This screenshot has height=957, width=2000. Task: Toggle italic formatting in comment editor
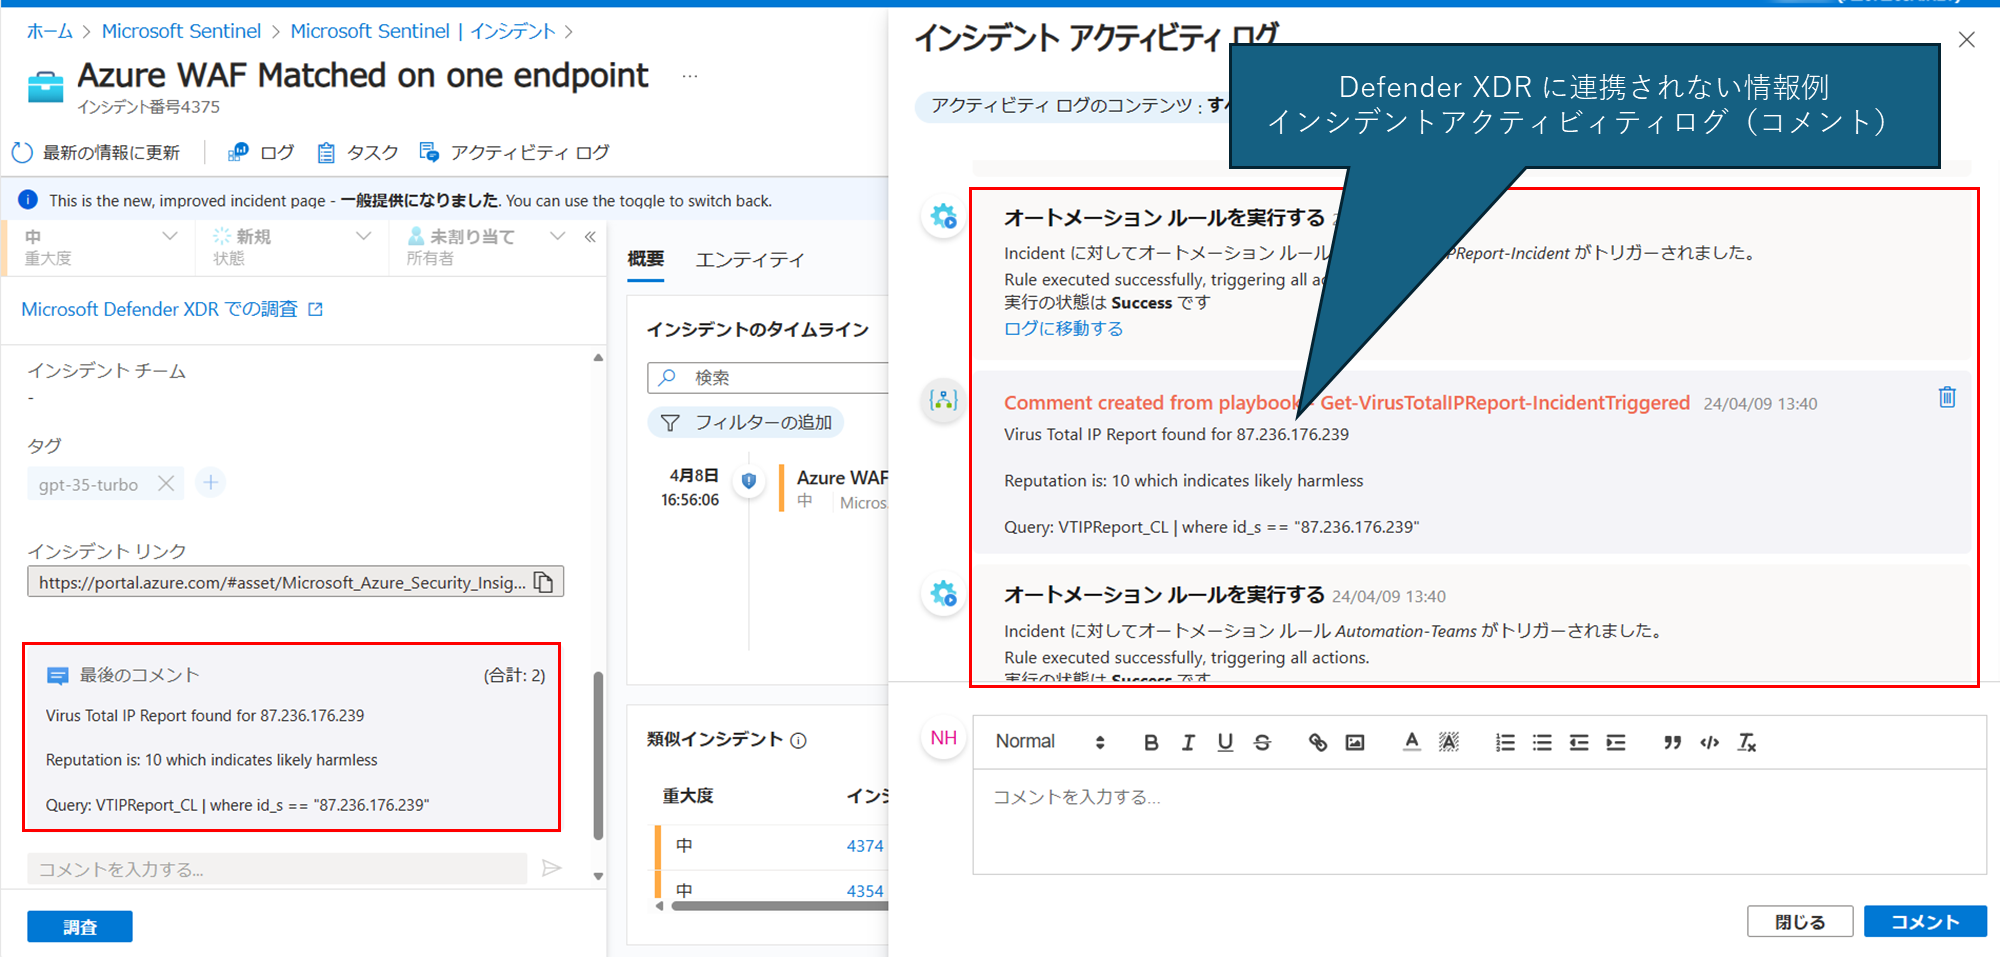[1188, 742]
